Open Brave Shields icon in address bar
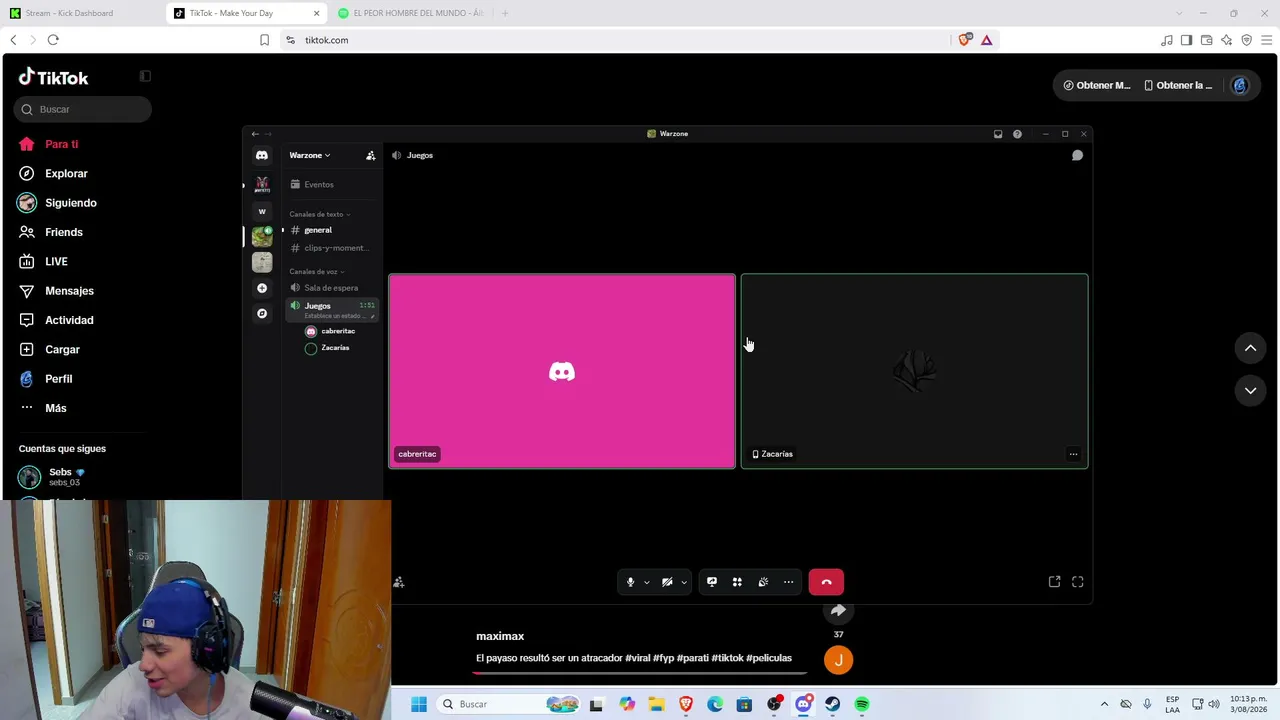The width and height of the screenshot is (1280, 720). [x=964, y=40]
